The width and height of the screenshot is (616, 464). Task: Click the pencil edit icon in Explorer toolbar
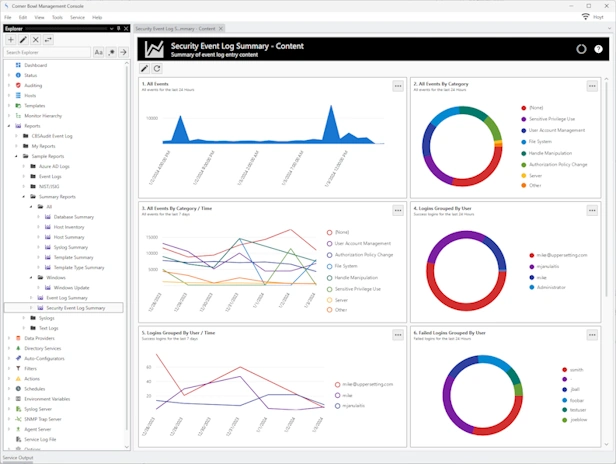click(23, 39)
